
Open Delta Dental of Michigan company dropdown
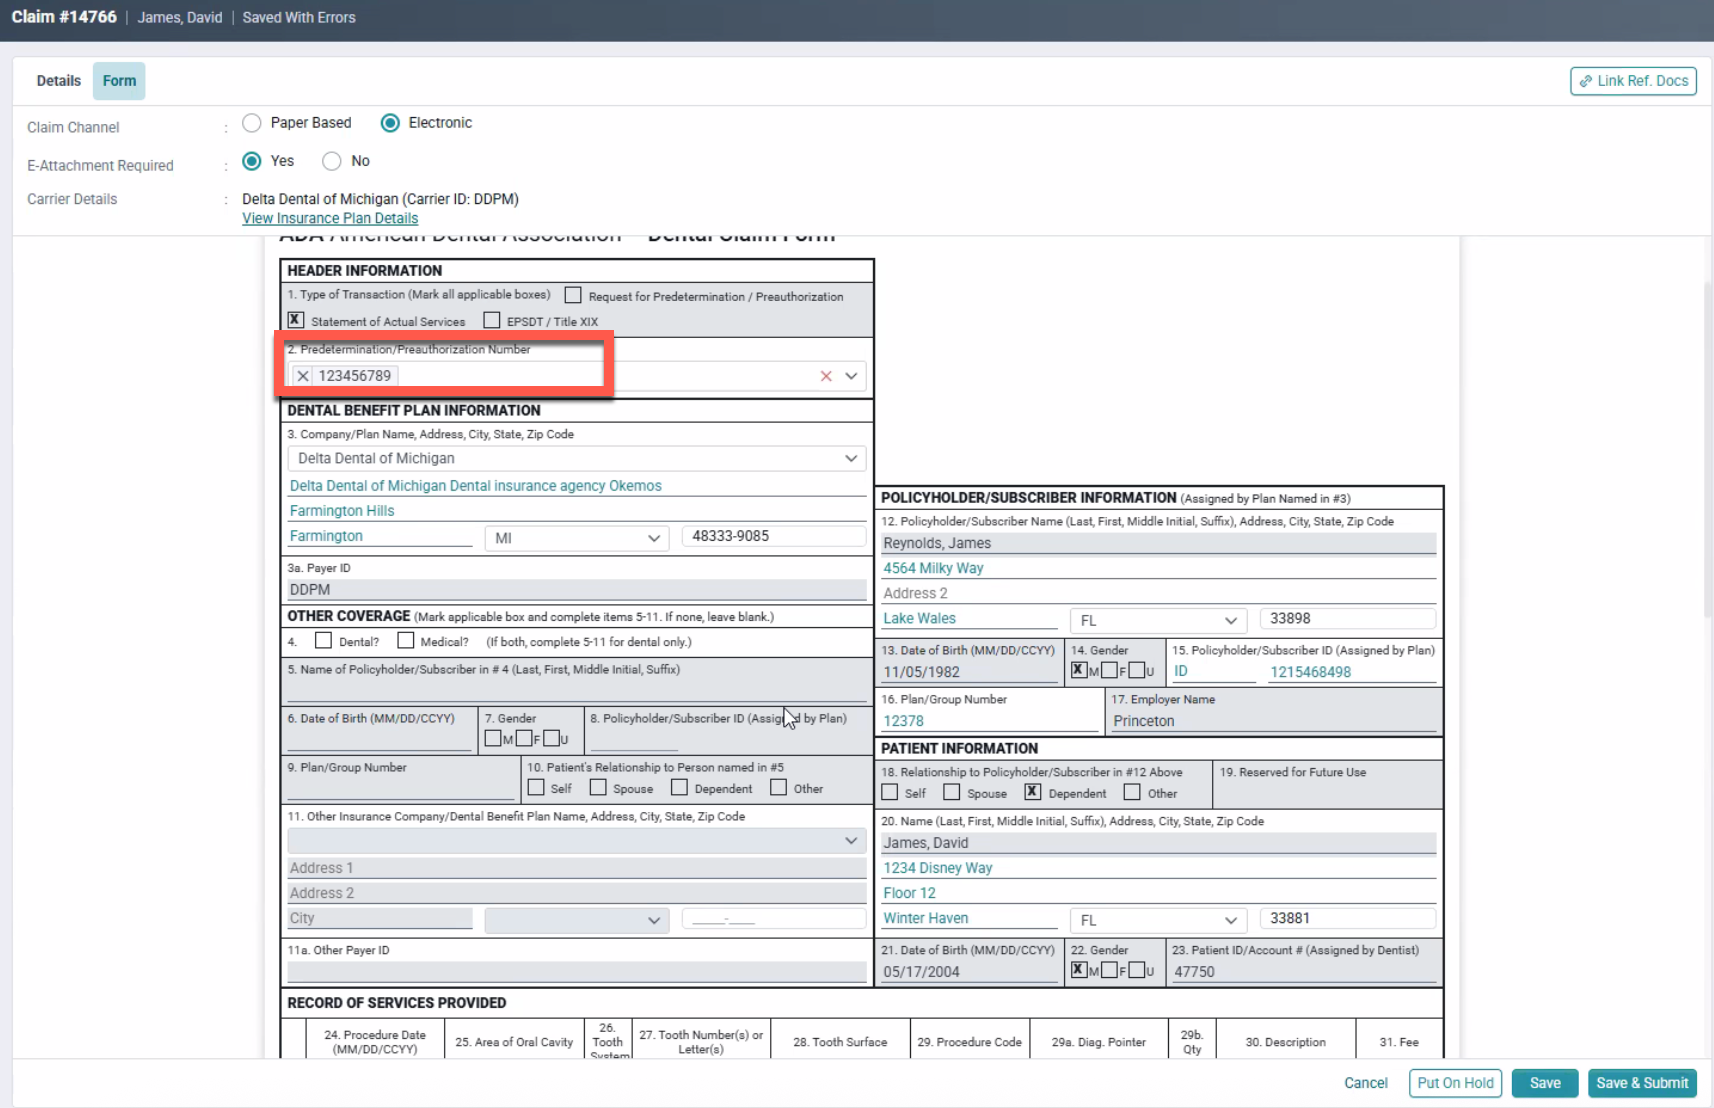point(577,458)
